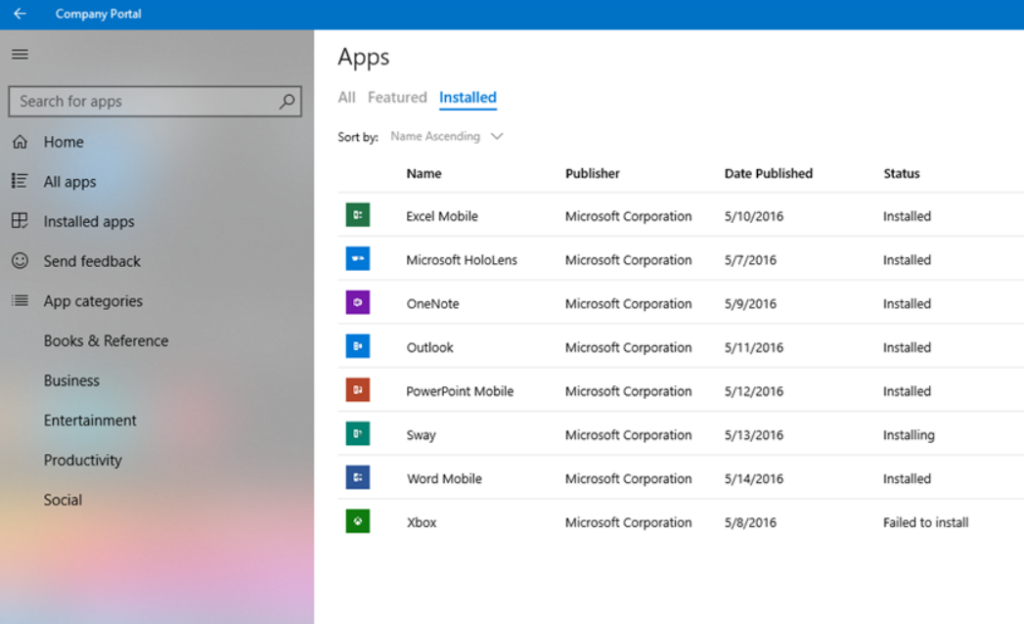This screenshot has height=624, width=1024.
Task: Open the hamburger navigation menu
Action: (20, 54)
